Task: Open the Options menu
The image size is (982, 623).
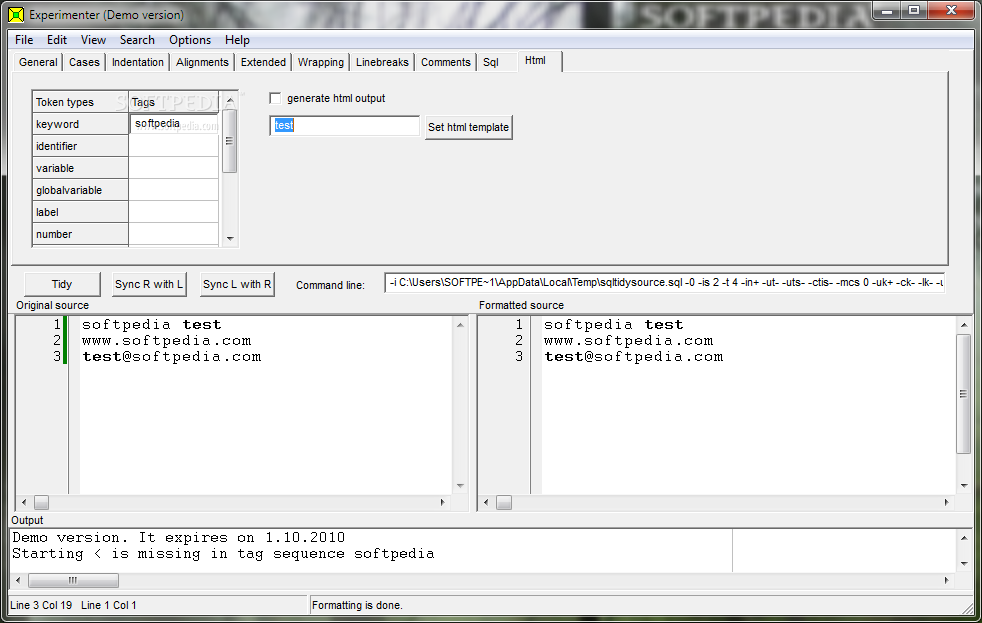Action: coord(190,39)
